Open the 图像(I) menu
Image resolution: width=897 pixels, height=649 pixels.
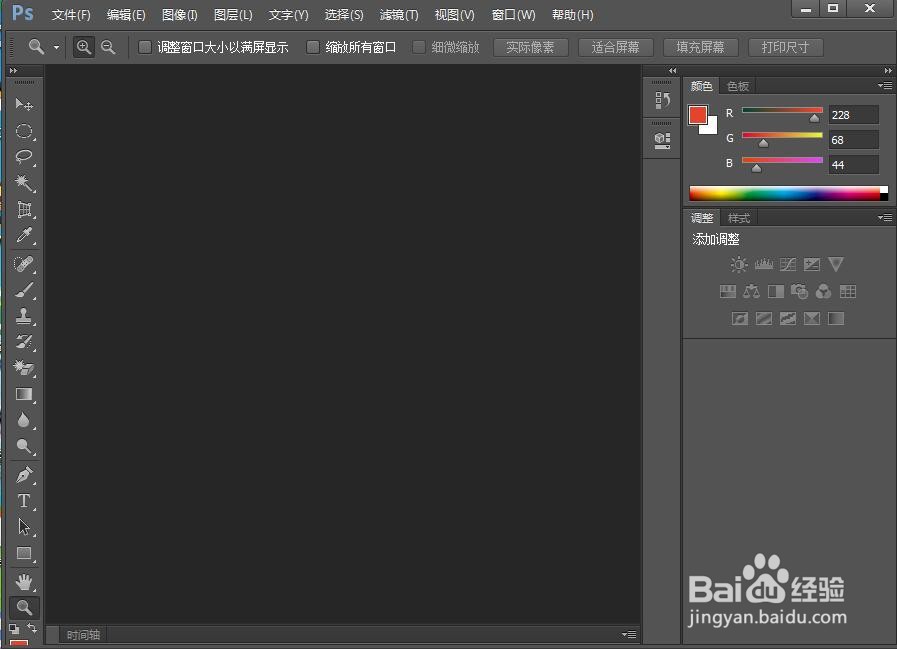[x=180, y=15]
